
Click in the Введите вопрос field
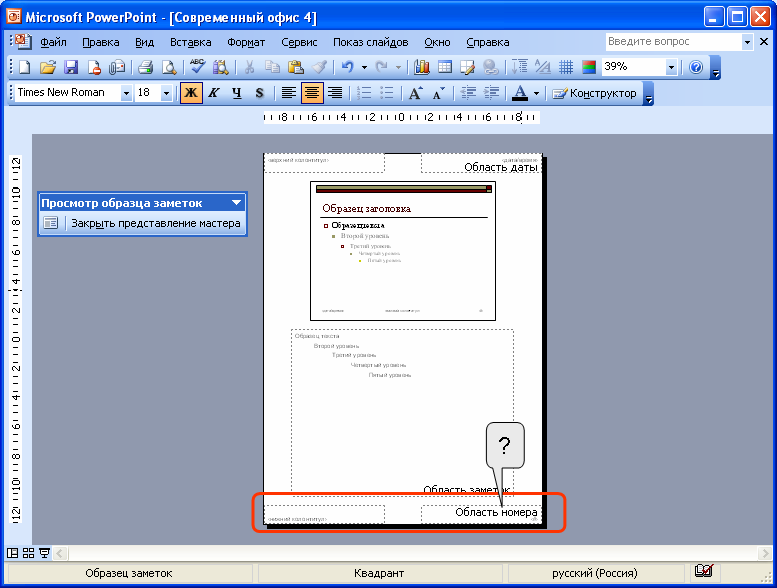[674, 42]
